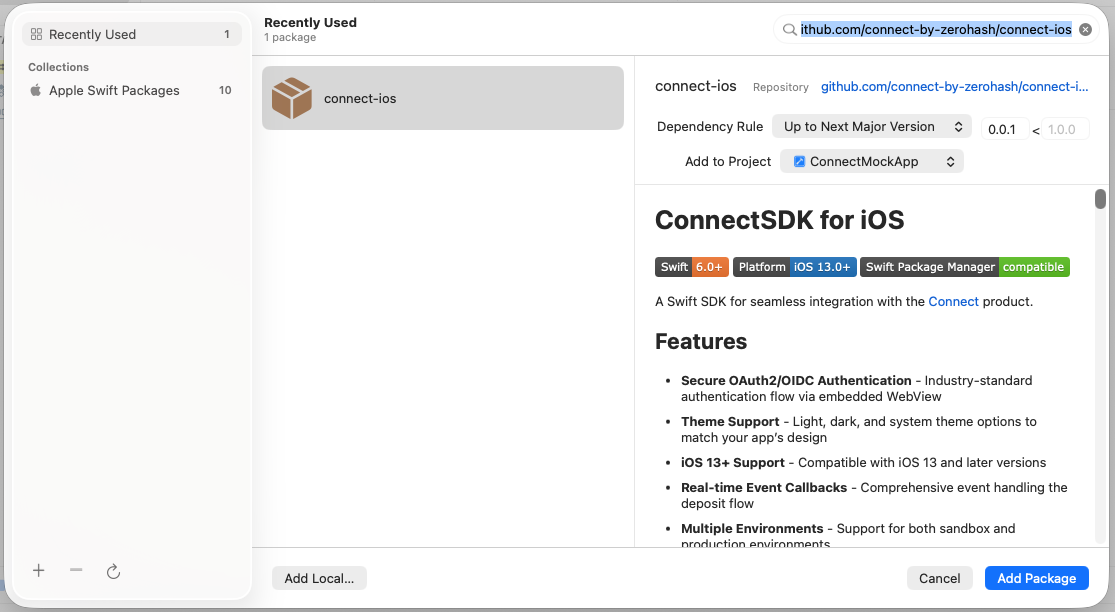Edit the 0.0.1 minimum version field
The height and width of the screenshot is (612, 1115).
[1004, 129]
